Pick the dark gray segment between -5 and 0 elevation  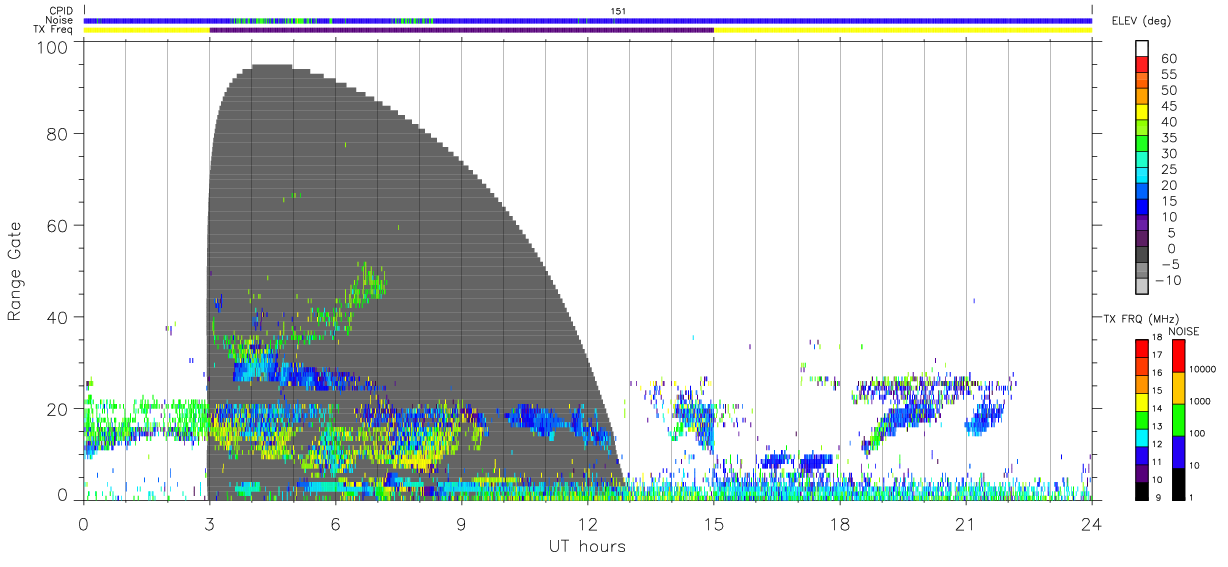click(1144, 256)
